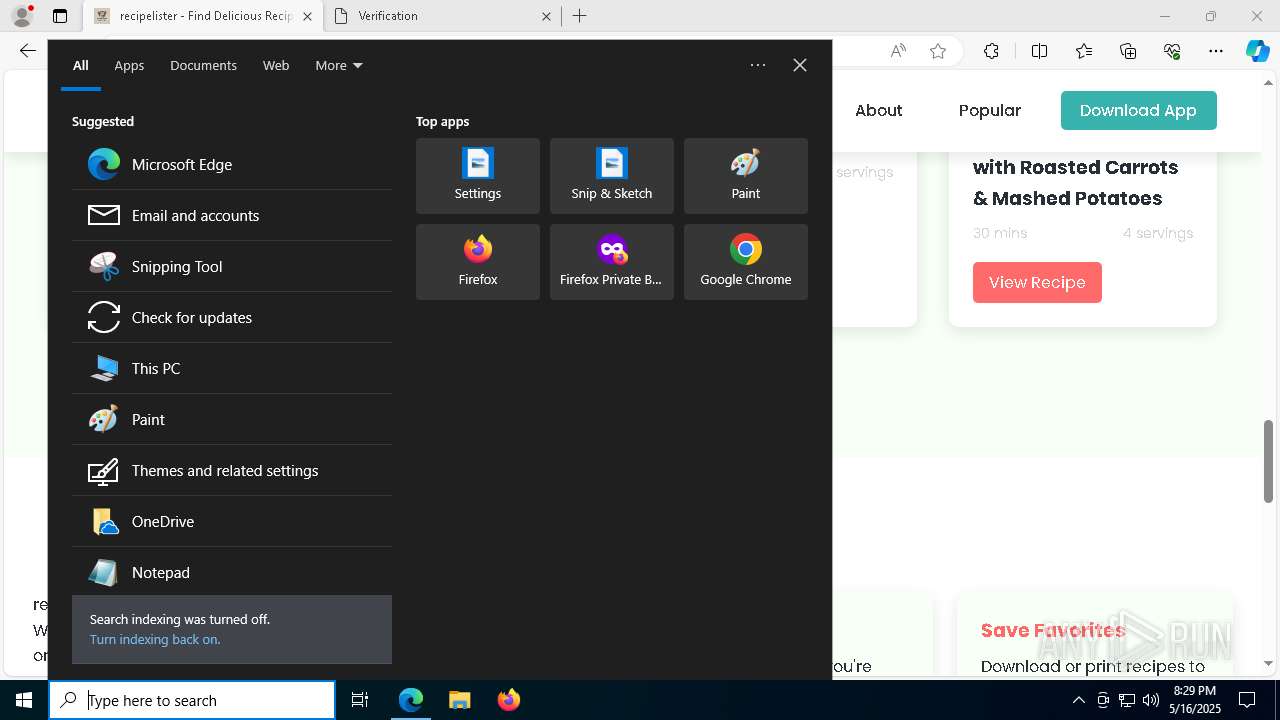Switch to the Apps search tab
The image size is (1280, 720).
(129, 65)
